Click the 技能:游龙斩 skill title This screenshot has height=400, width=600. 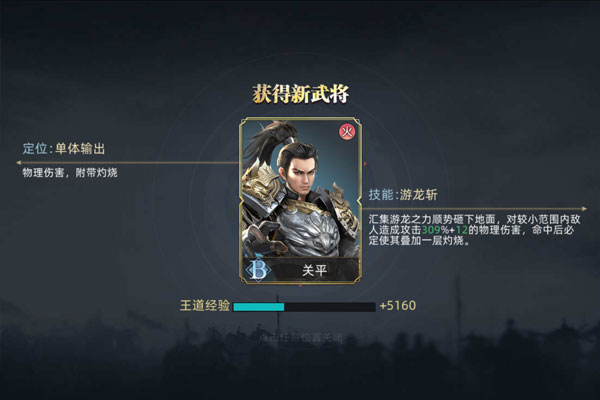pos(403,195)
